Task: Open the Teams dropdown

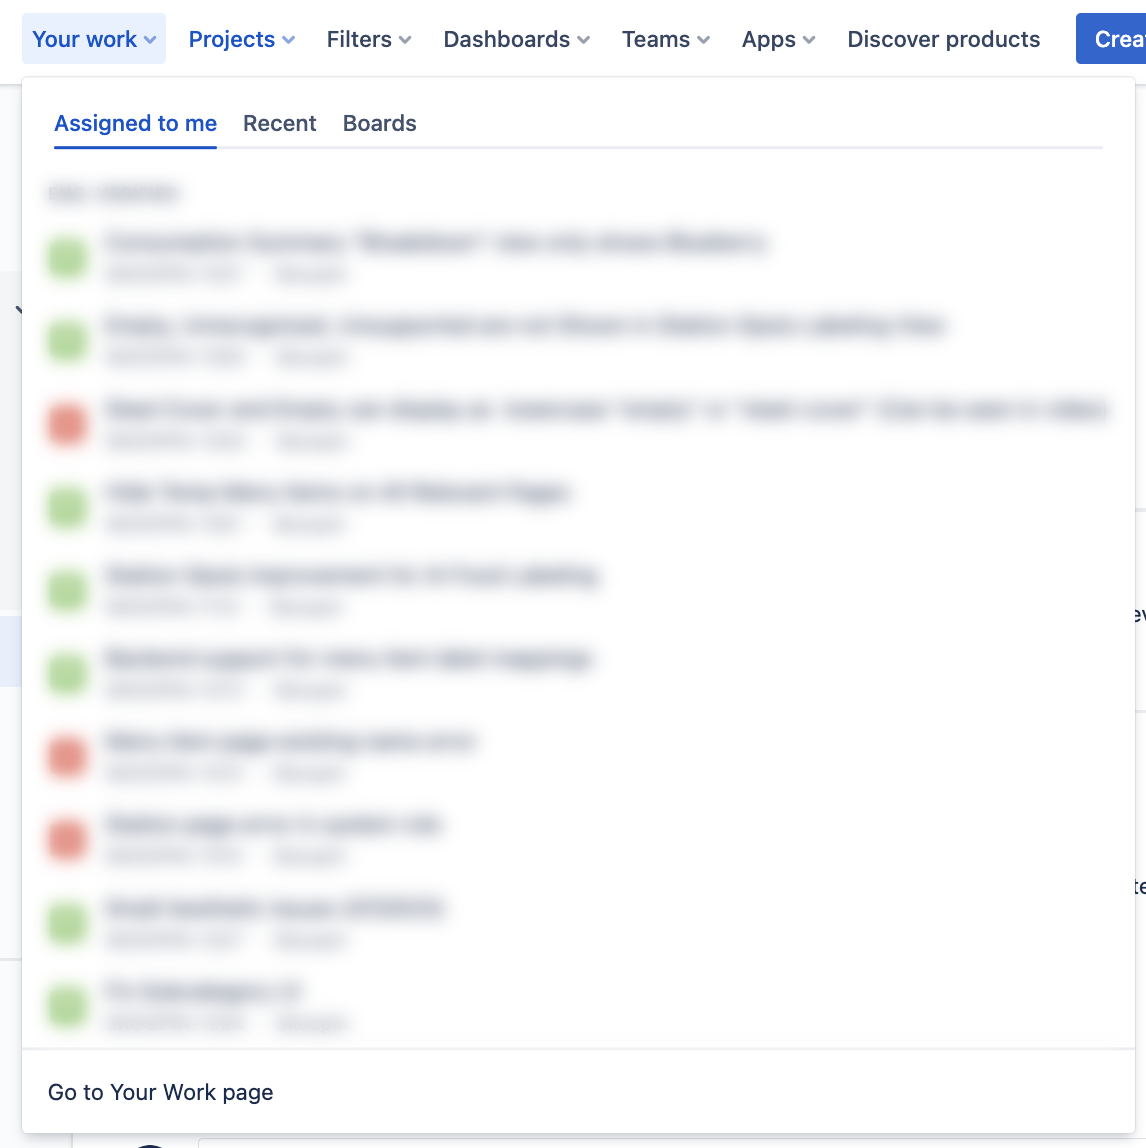Action: pos(666,39)
